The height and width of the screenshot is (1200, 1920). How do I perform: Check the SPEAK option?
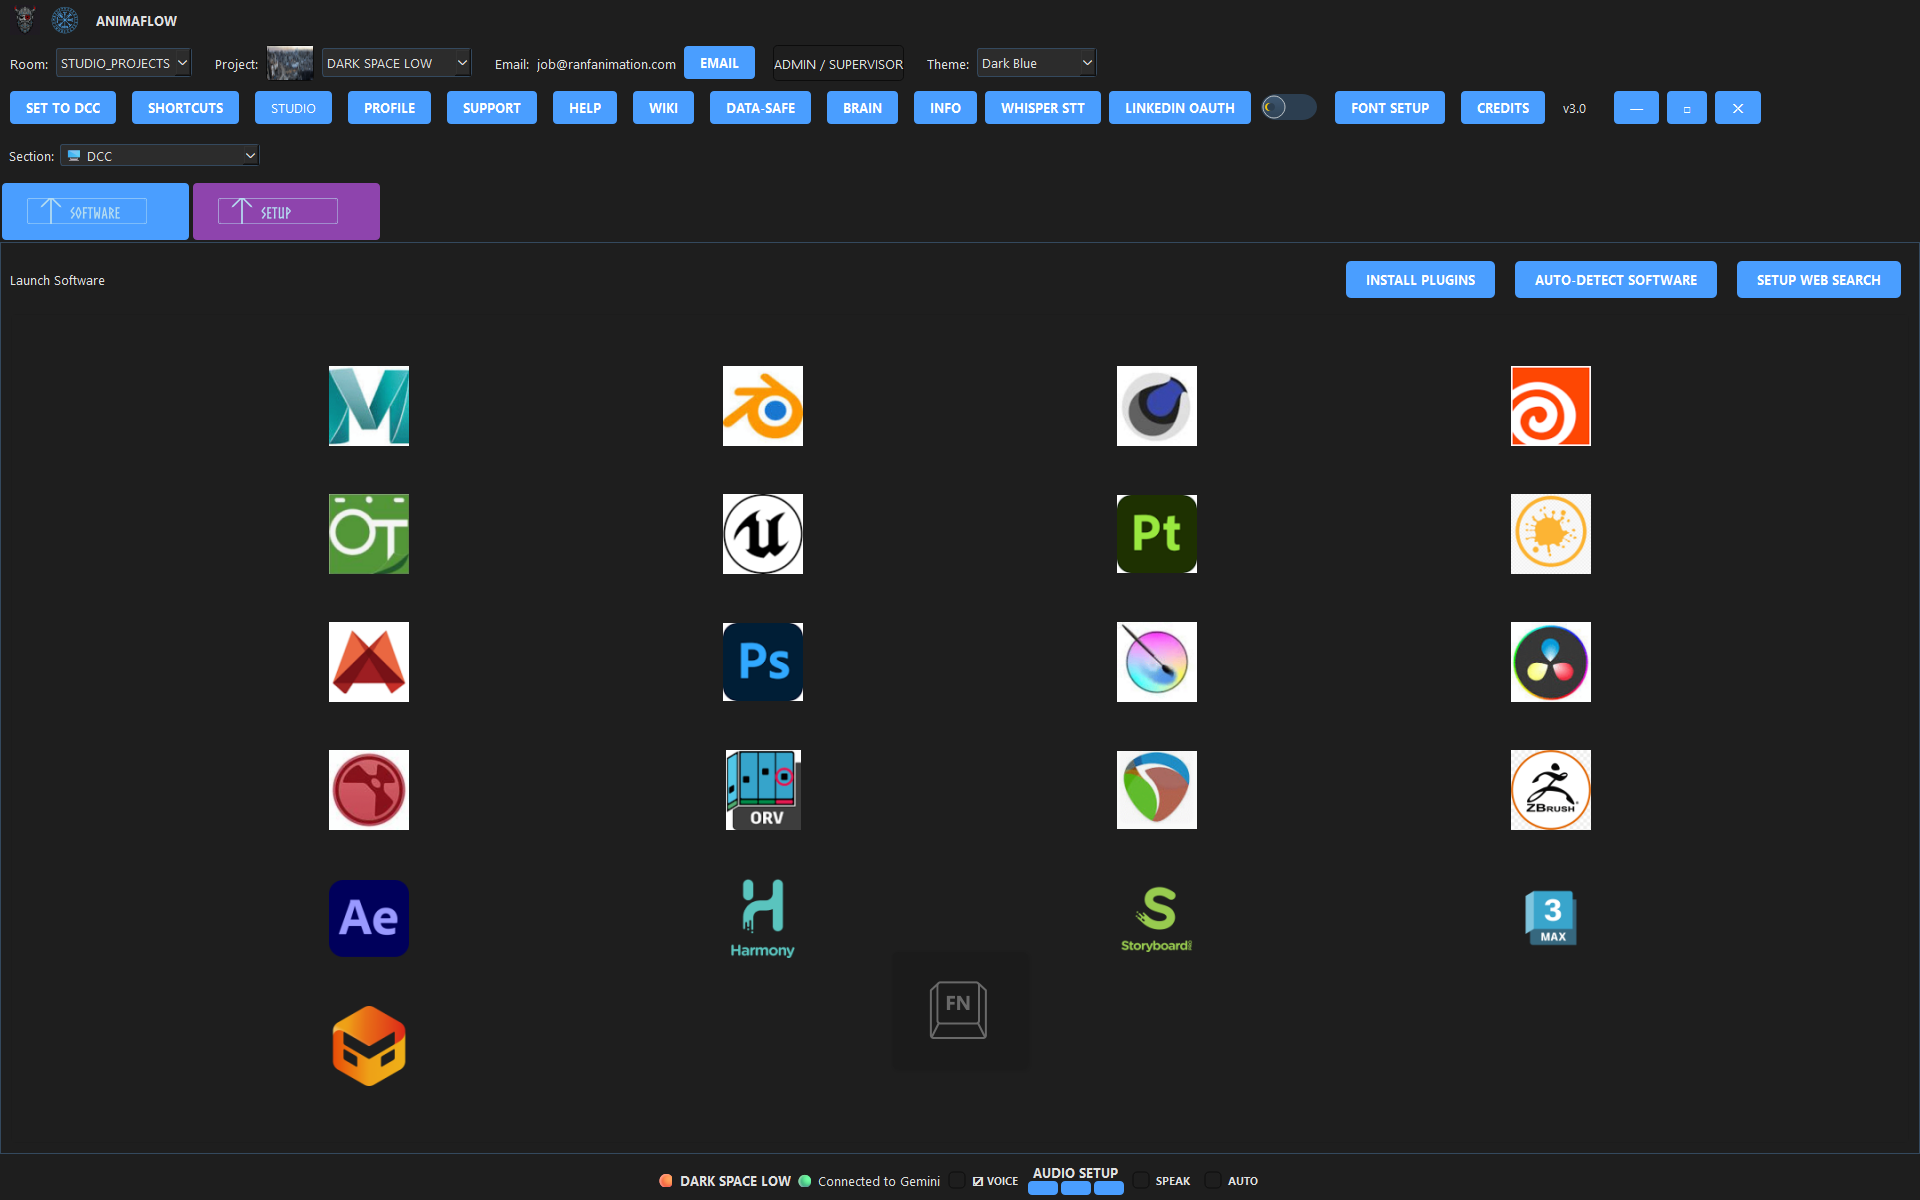(x=1141, y=1180)
